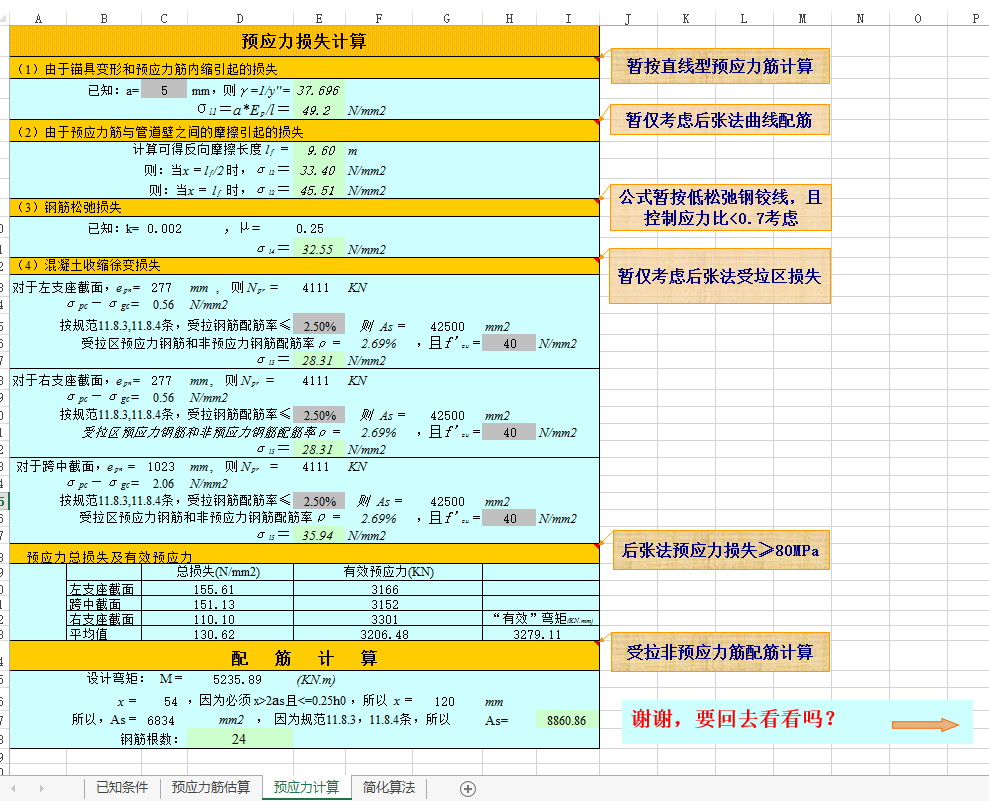Select column N header
This screenshot has width=989, height=801.
tap(860, 18)
